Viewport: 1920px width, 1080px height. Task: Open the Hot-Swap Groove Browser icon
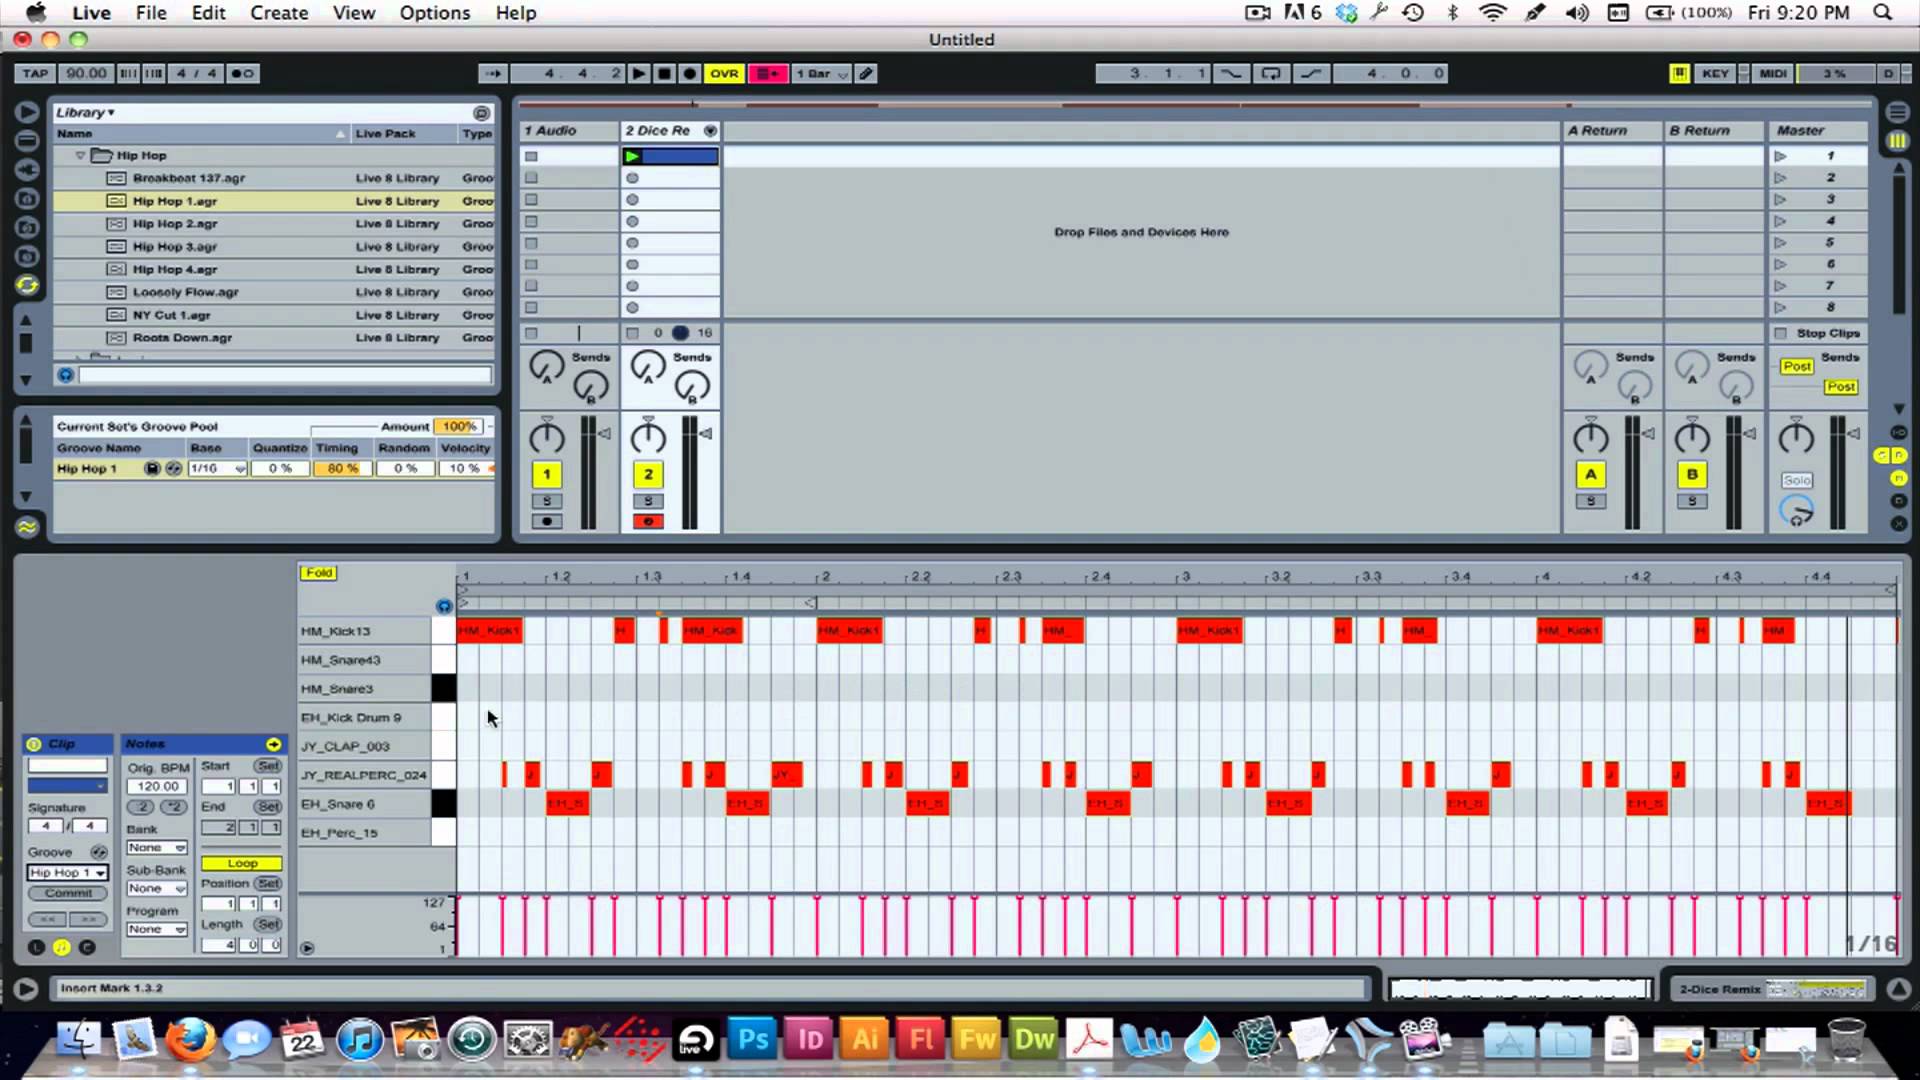pos(27,285)
